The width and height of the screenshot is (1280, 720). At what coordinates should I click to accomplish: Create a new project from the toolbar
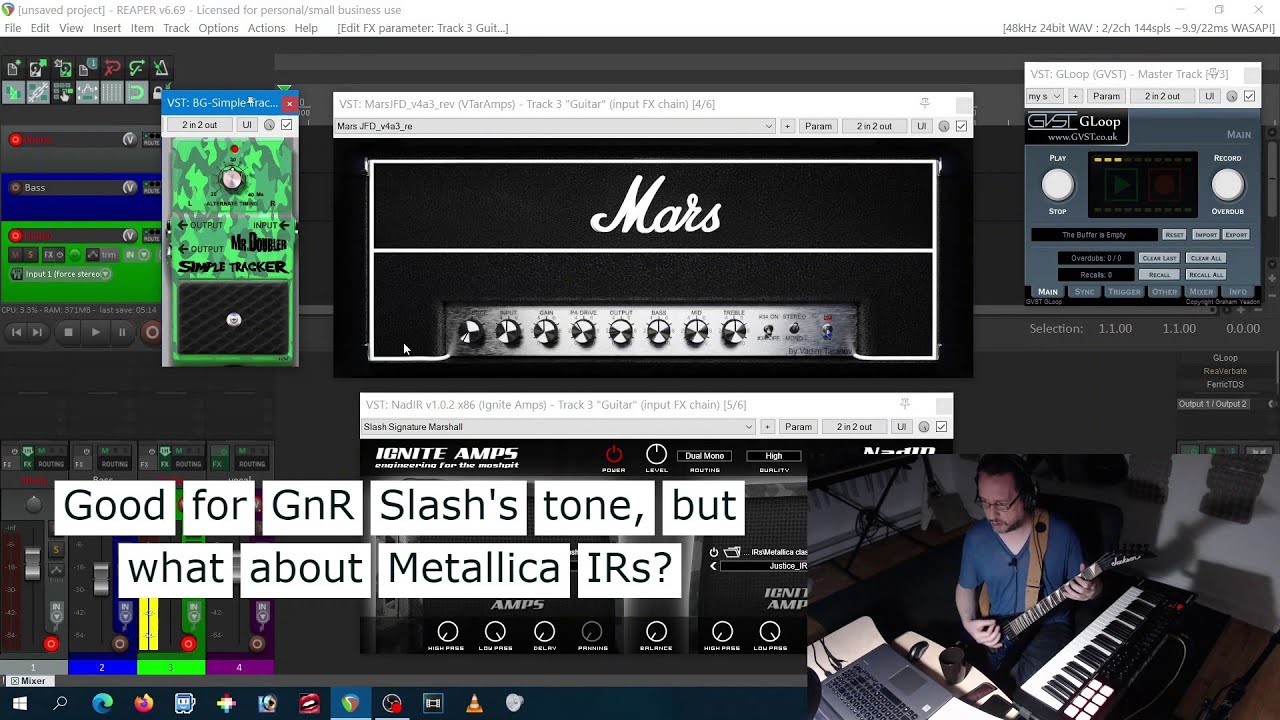point(12,69)
